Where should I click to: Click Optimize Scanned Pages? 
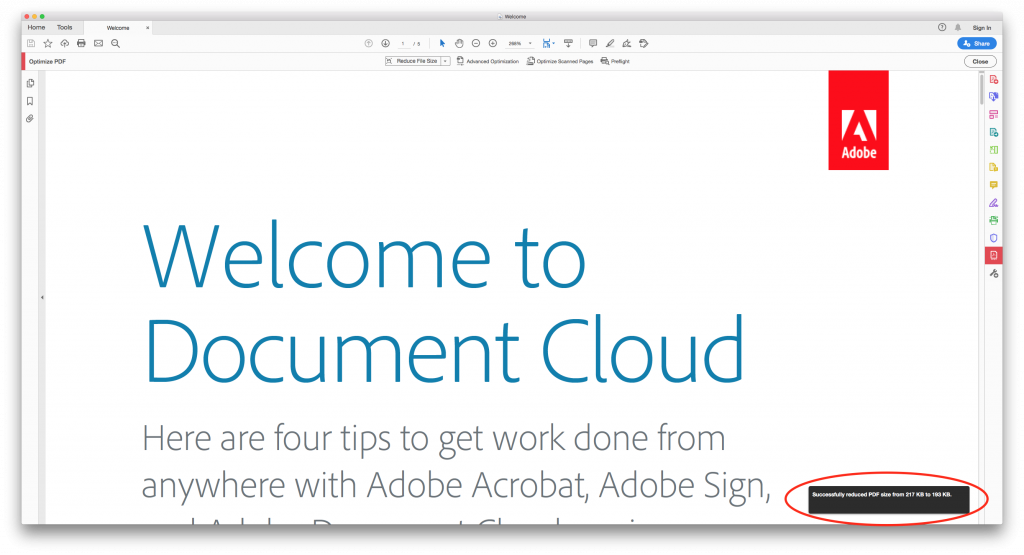coord(560,61)
